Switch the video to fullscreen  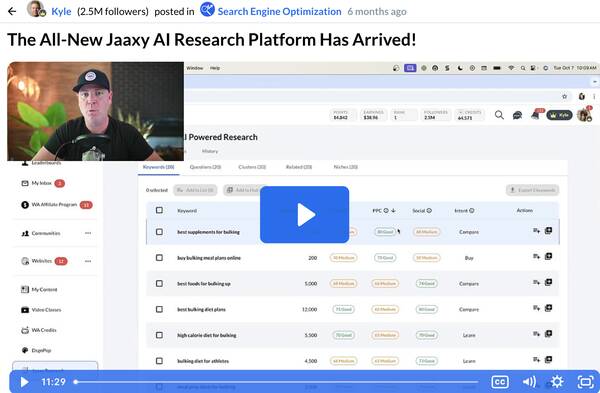[585, 382]
